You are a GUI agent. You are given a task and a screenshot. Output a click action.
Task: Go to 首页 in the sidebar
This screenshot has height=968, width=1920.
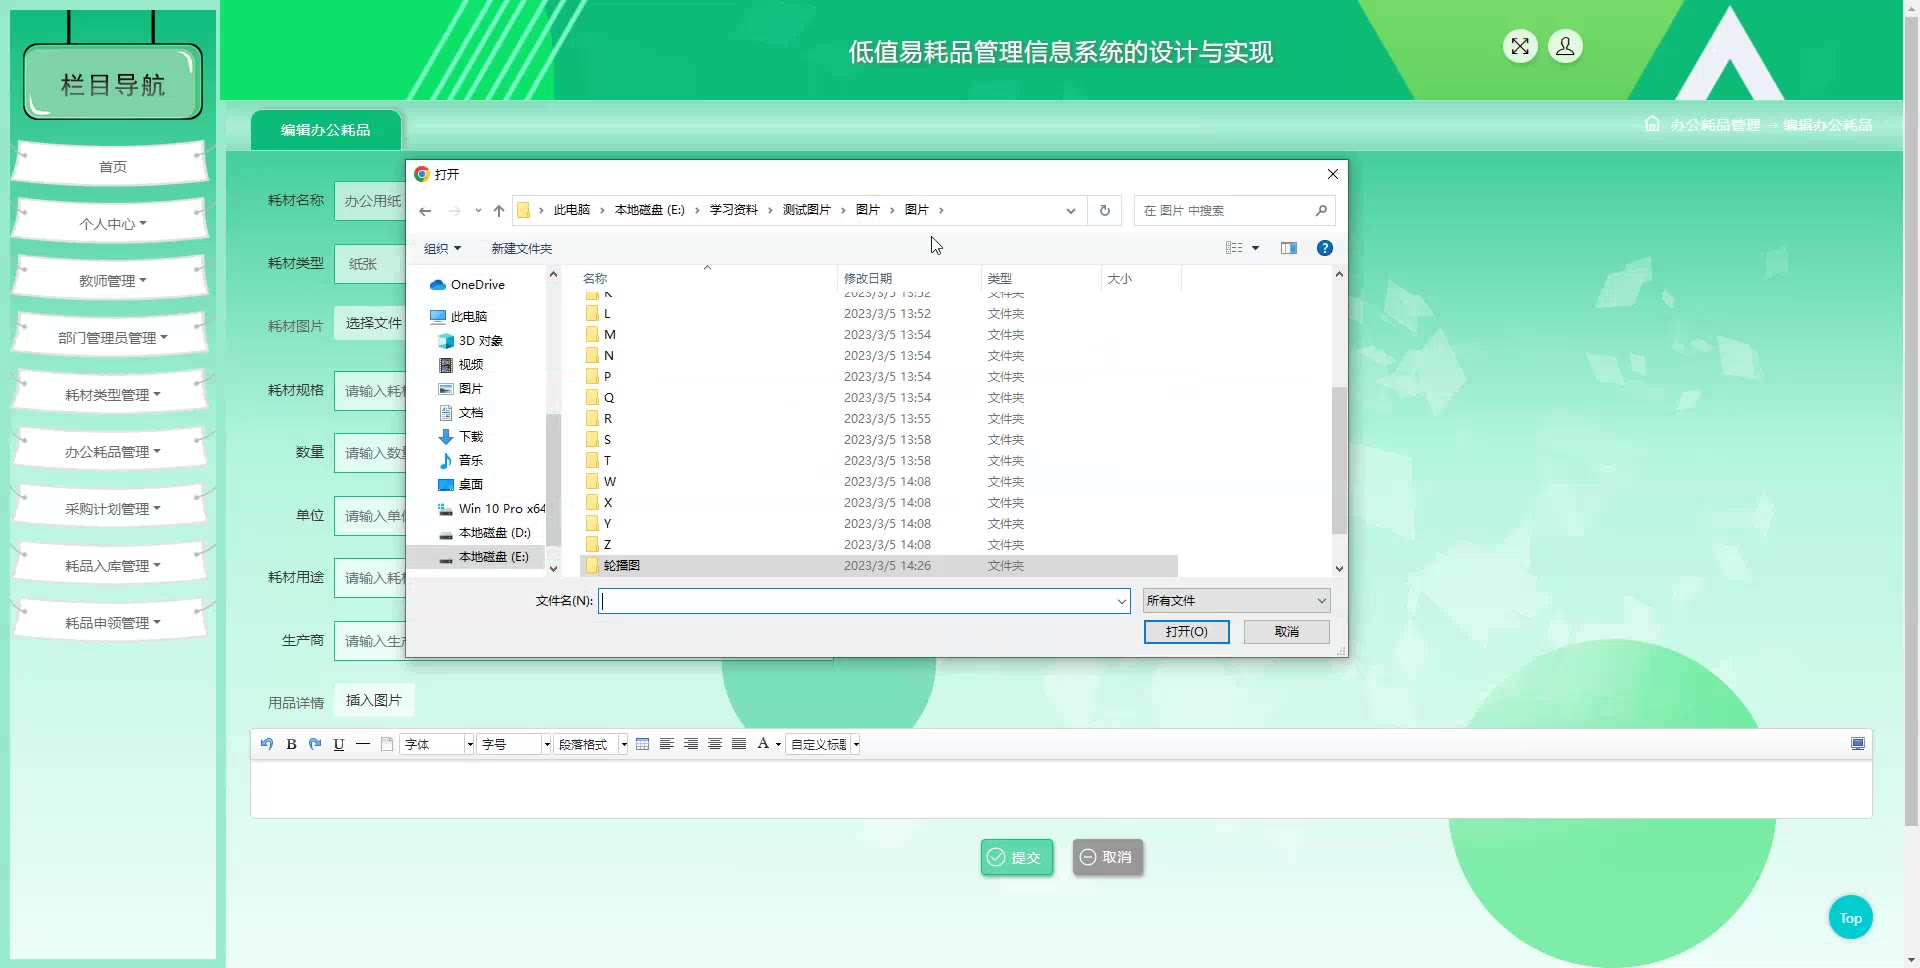112,167
